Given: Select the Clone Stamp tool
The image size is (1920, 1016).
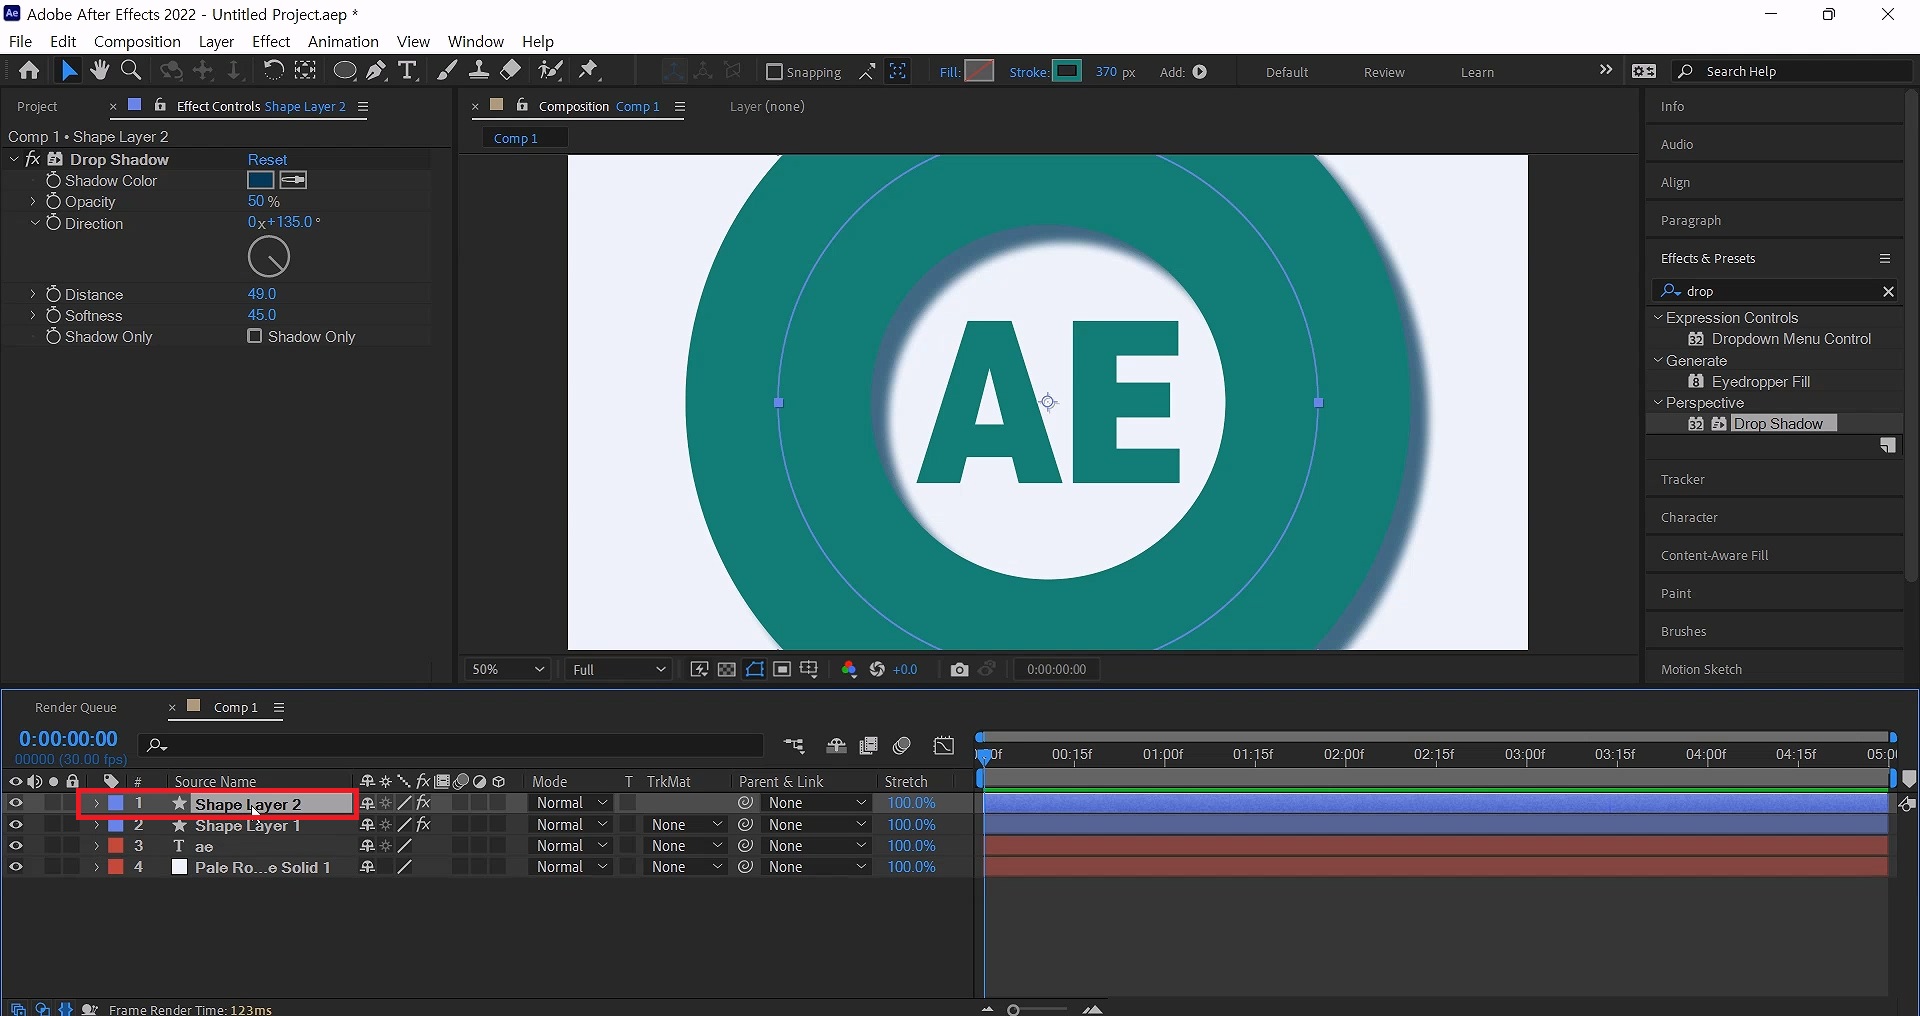Looking at the screenshot, I should [479, 70].
